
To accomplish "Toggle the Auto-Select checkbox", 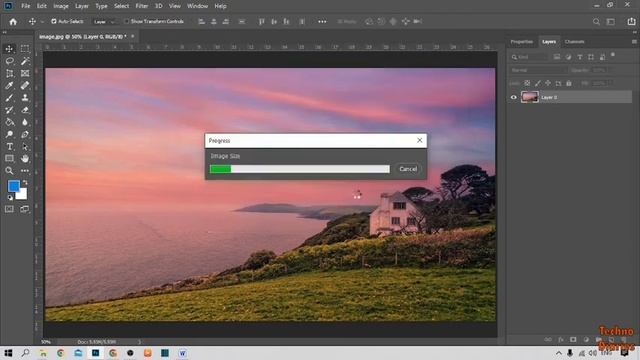I will tap(53, 21).
